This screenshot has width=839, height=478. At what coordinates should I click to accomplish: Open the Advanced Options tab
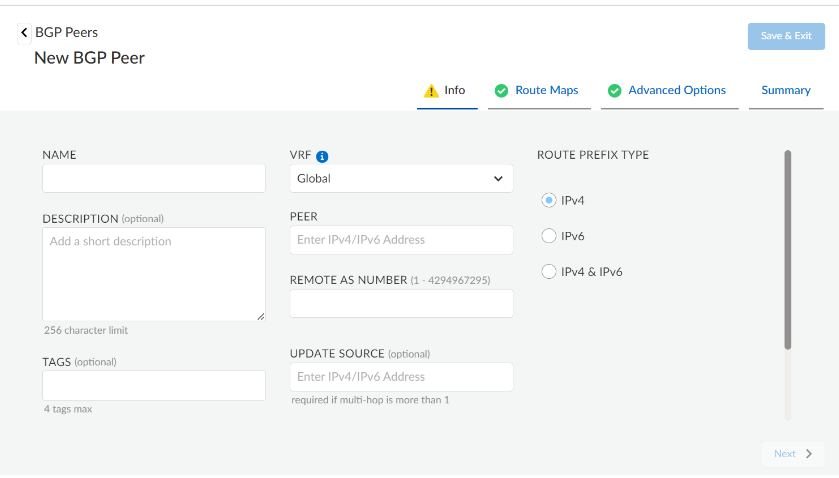[676, 91]
